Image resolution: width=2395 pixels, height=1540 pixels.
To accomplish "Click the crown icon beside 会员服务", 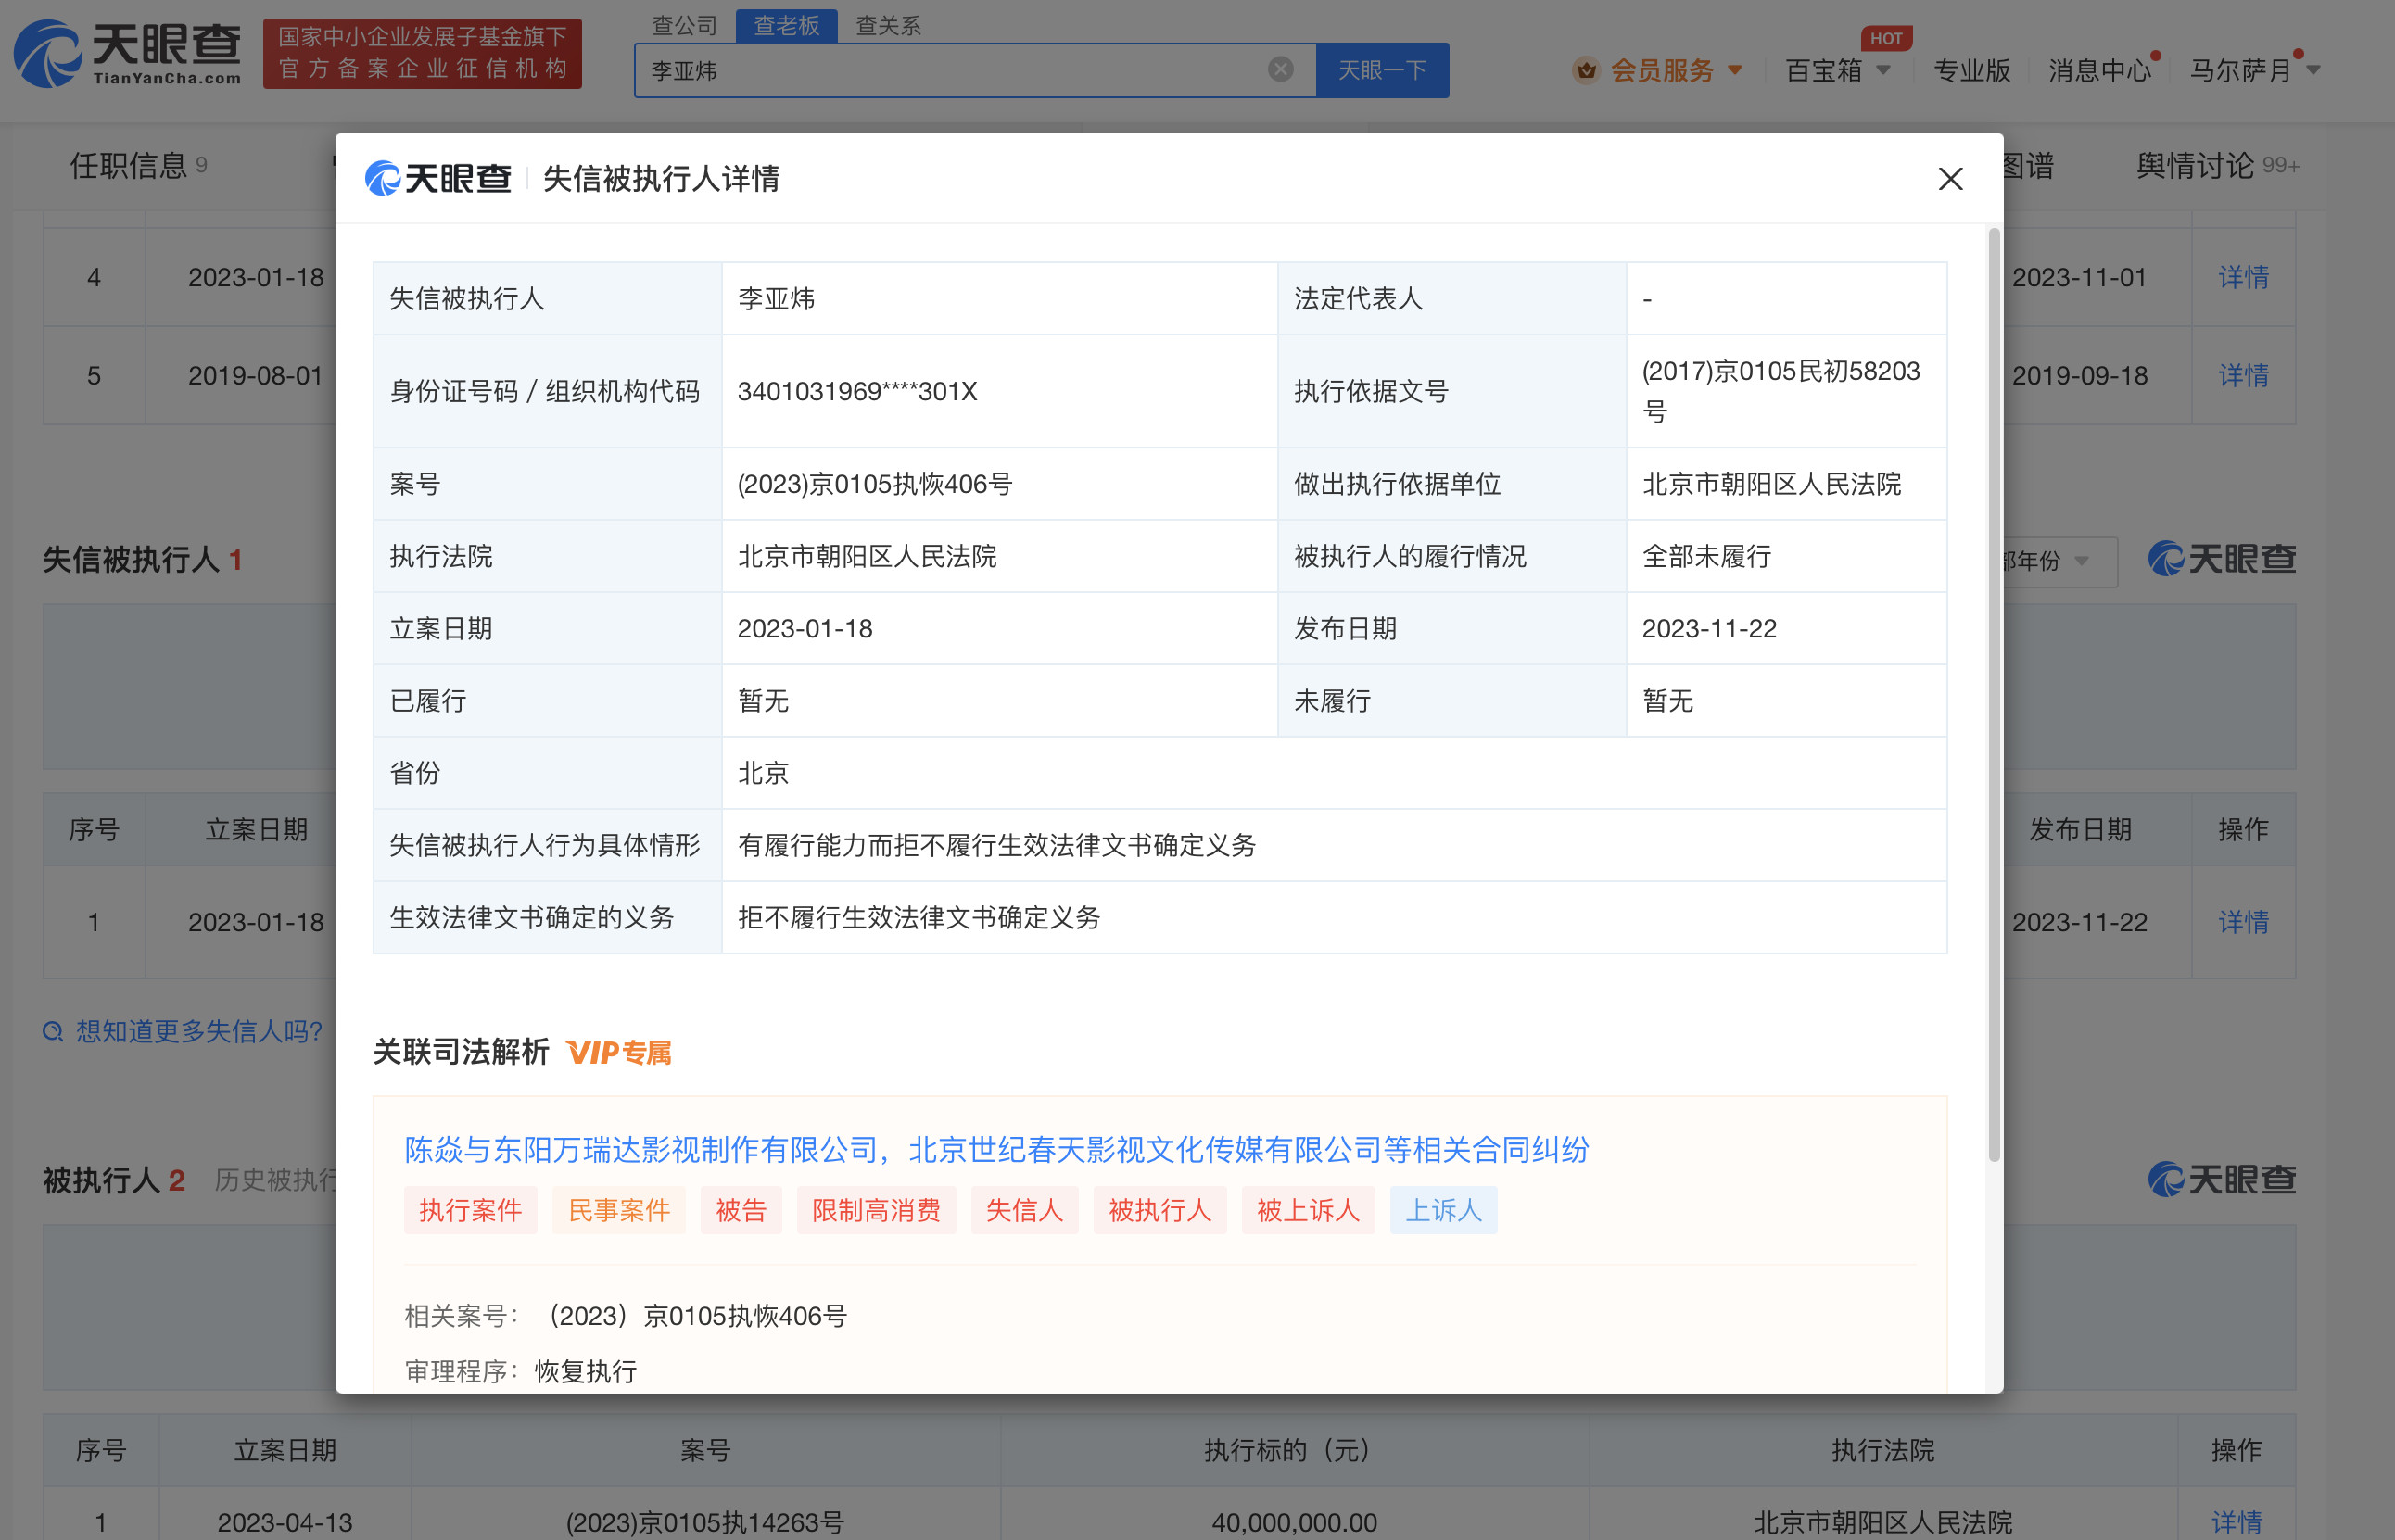I will [x=1586, y=70].
